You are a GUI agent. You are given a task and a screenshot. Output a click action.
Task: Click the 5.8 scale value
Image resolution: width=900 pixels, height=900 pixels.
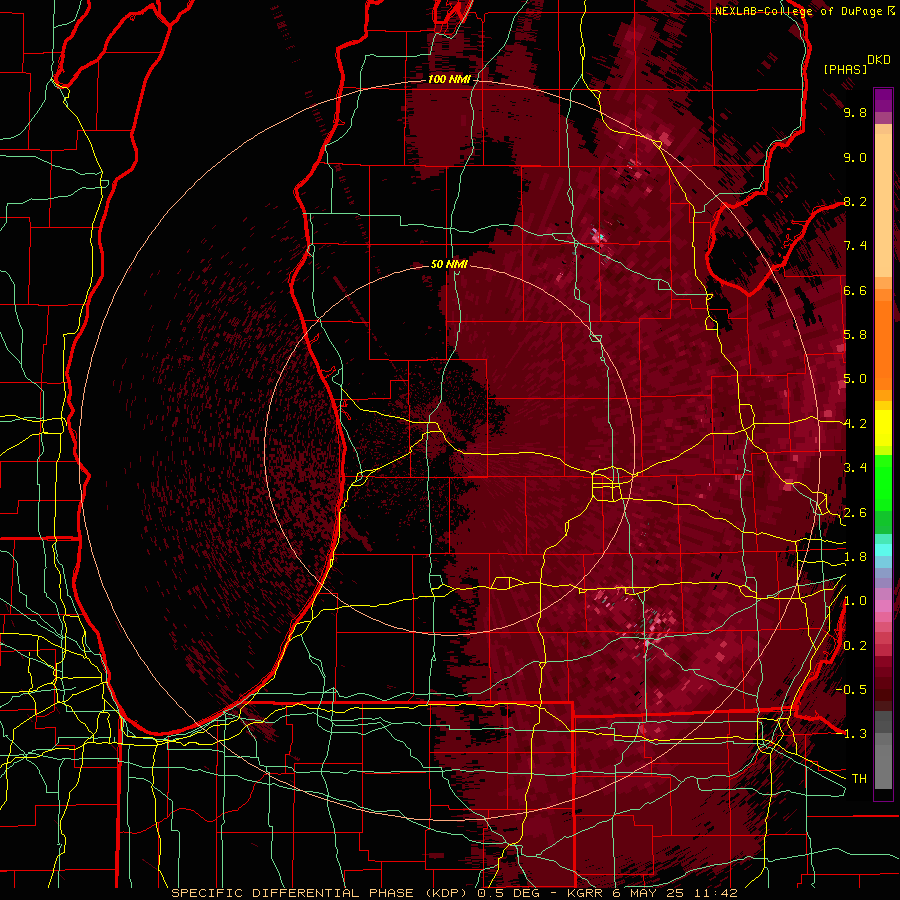point(855,335)
